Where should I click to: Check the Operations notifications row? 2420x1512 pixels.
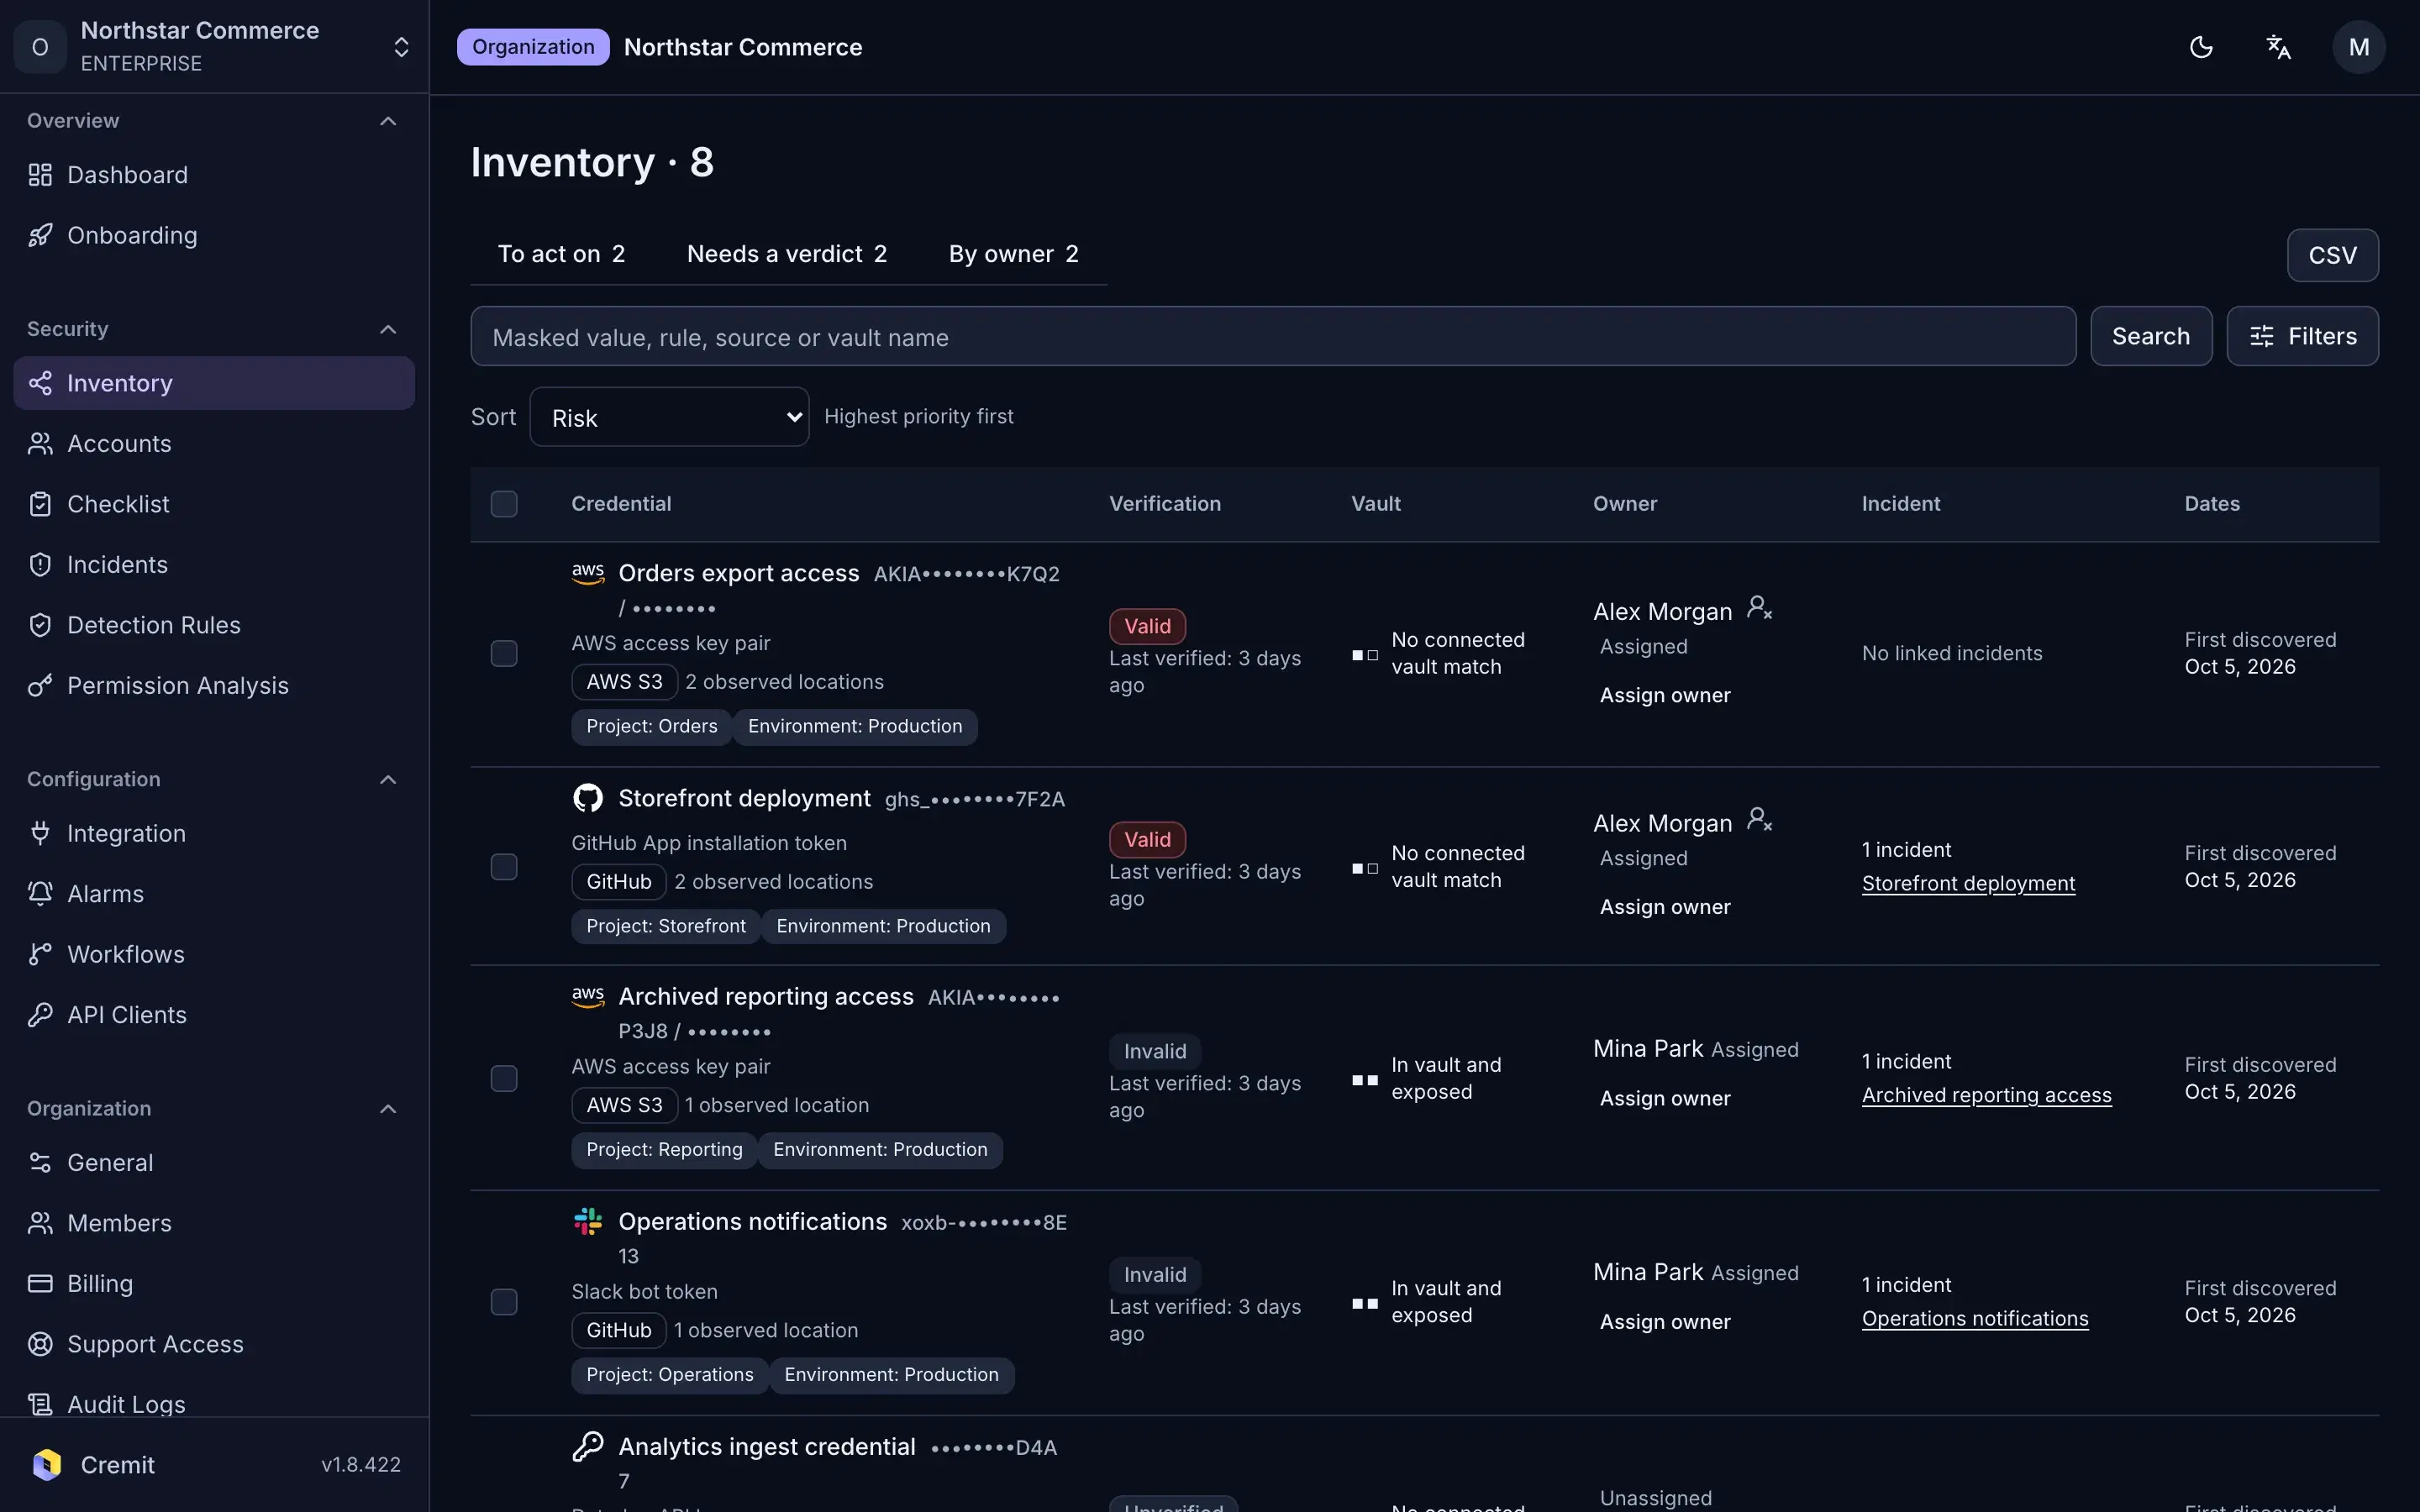(x=504, y=1302)
